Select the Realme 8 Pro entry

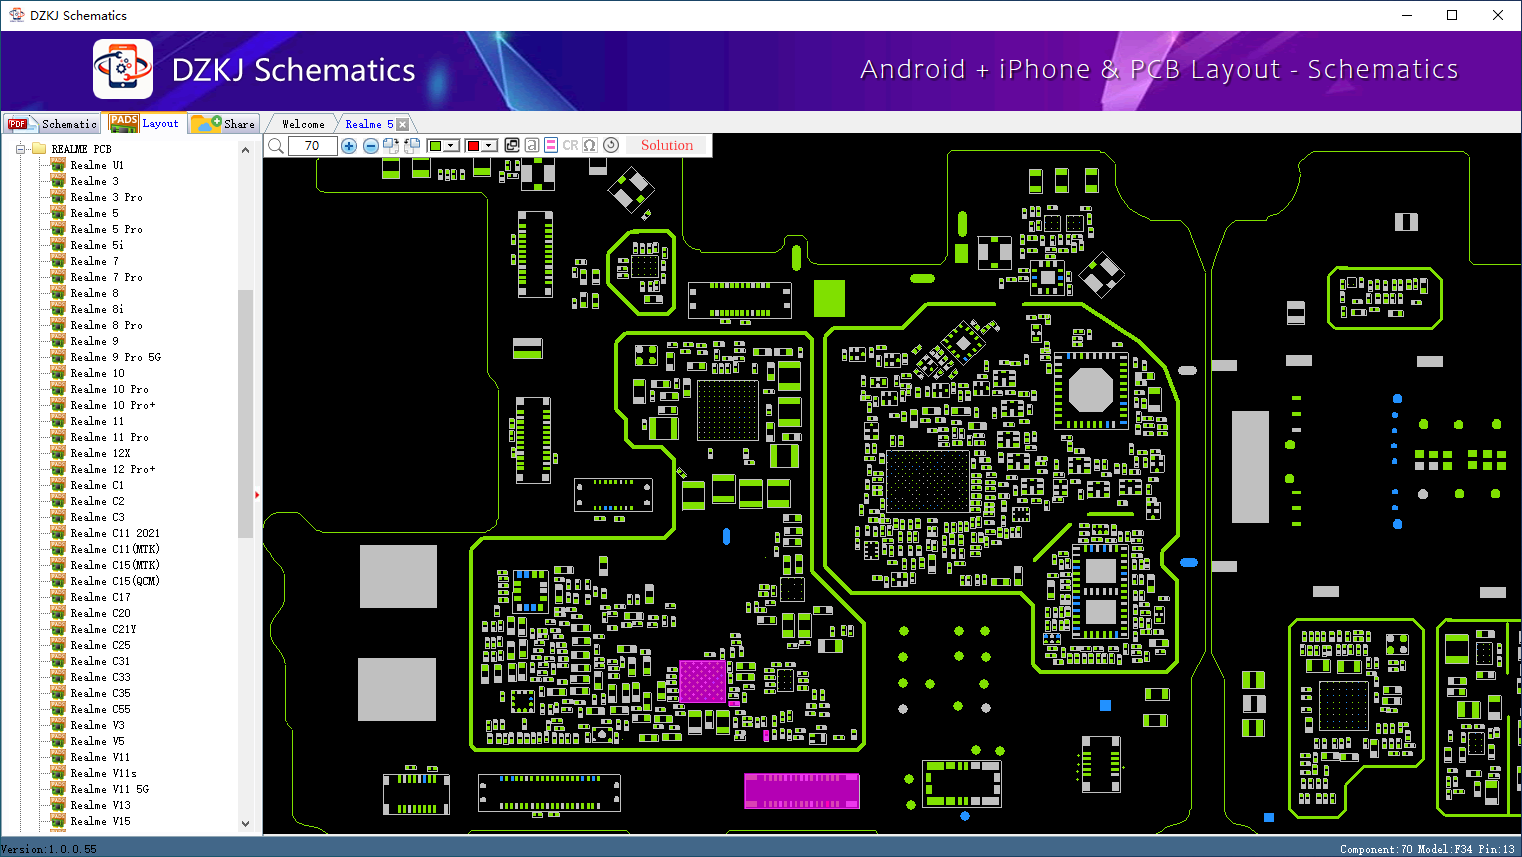point(106,325)
